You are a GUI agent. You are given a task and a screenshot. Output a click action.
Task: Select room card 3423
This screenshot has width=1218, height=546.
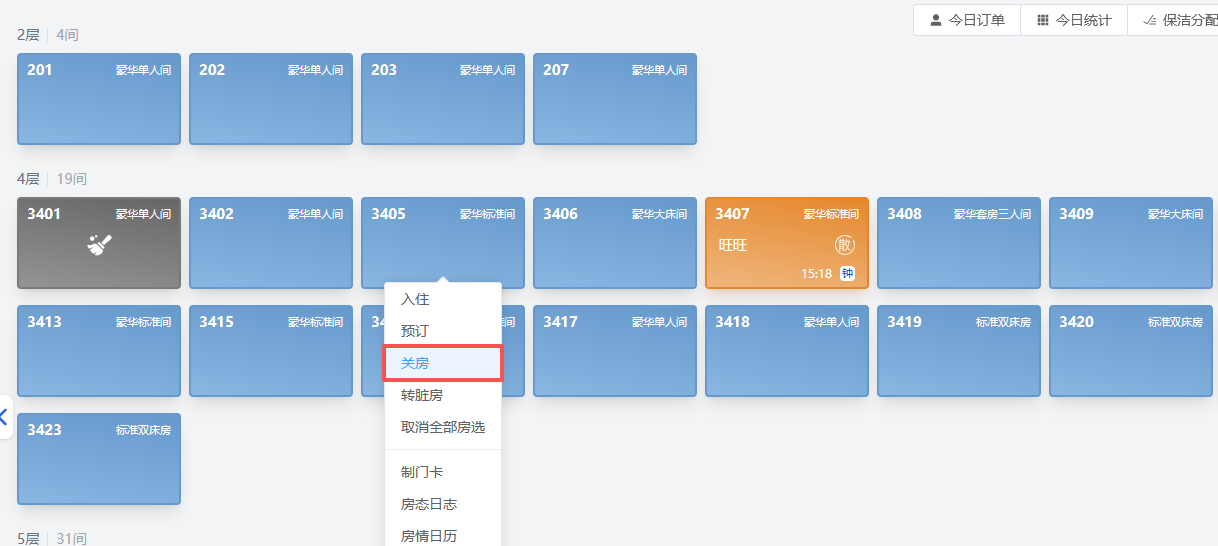pos(99,459)
